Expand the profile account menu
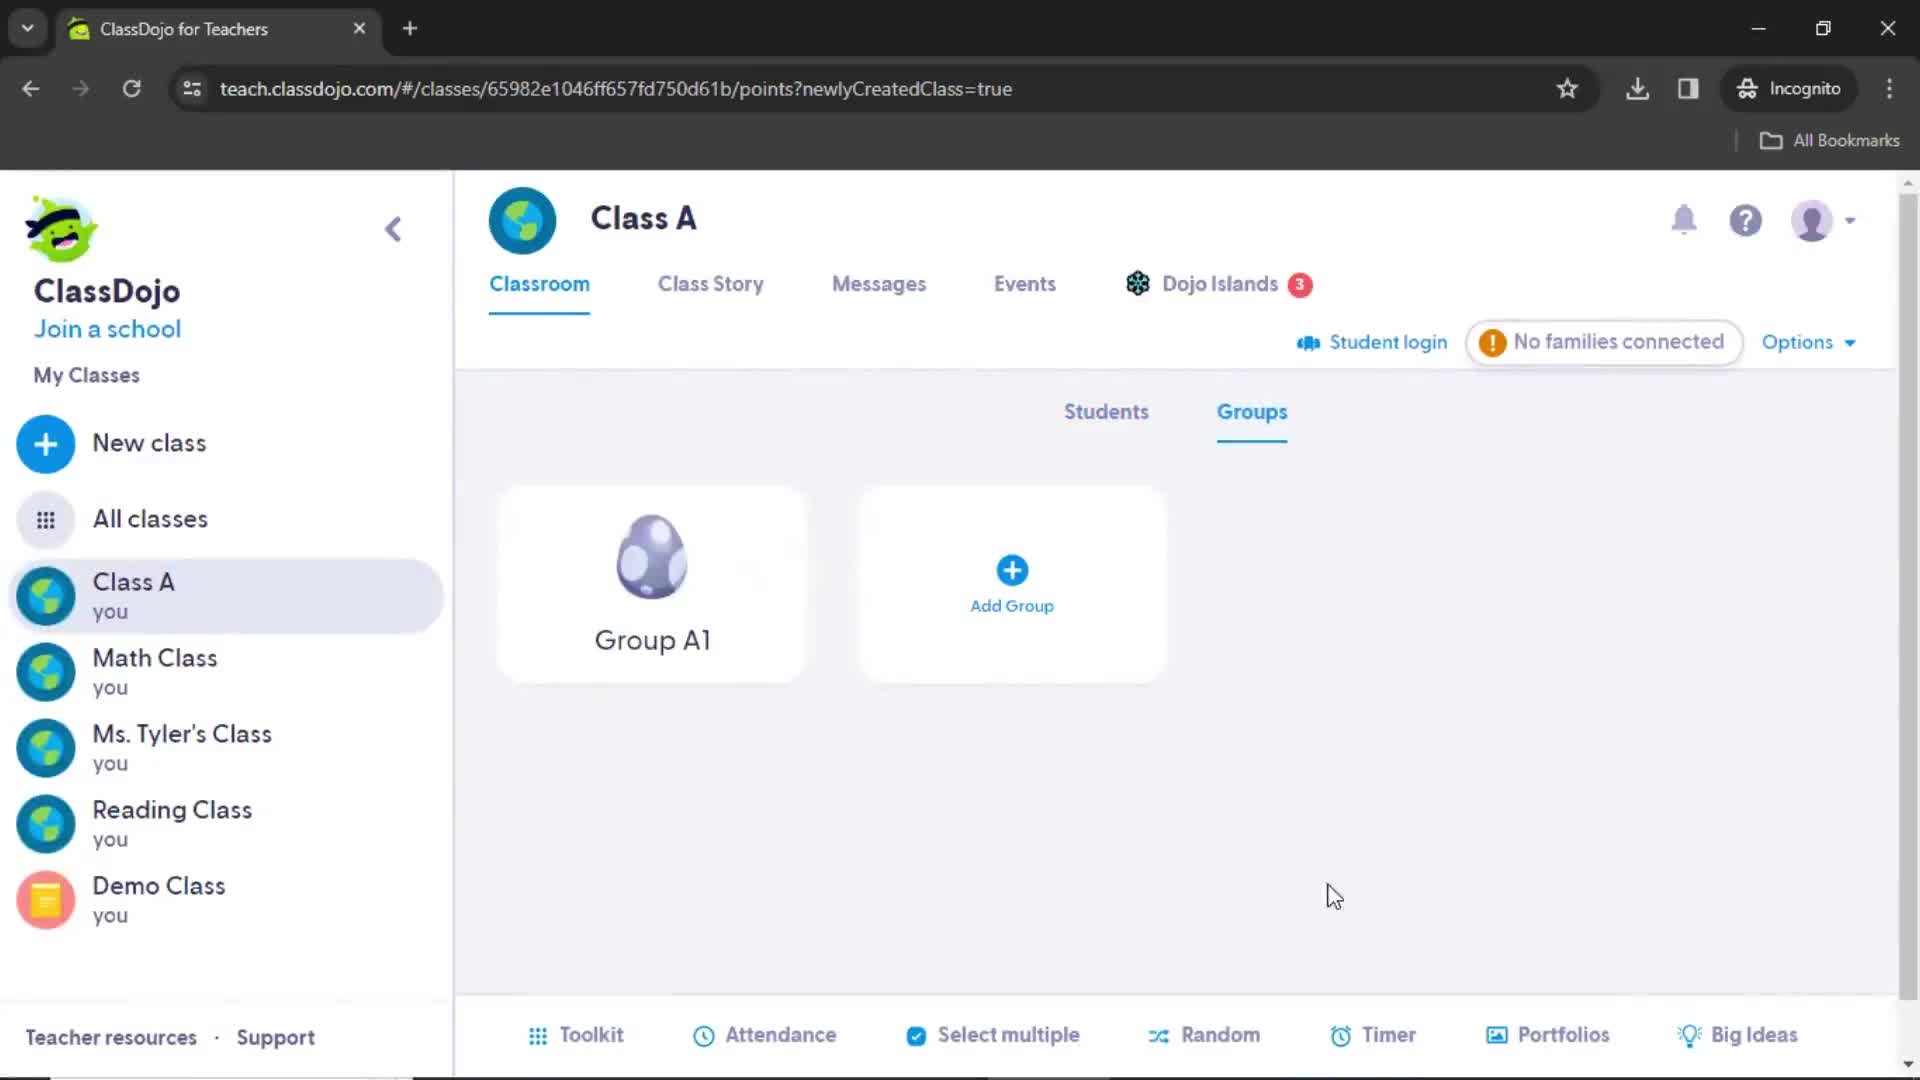 [1824, 220]
